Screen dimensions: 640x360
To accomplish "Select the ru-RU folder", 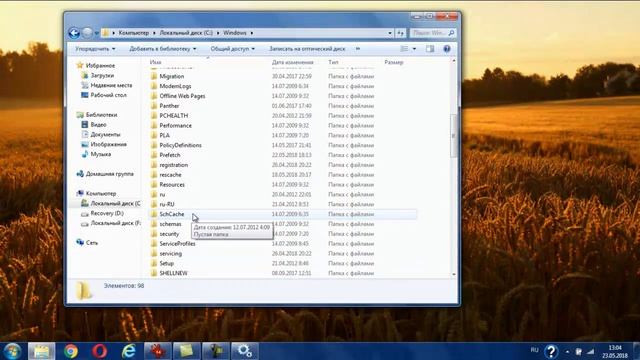I will pos(167,204).
